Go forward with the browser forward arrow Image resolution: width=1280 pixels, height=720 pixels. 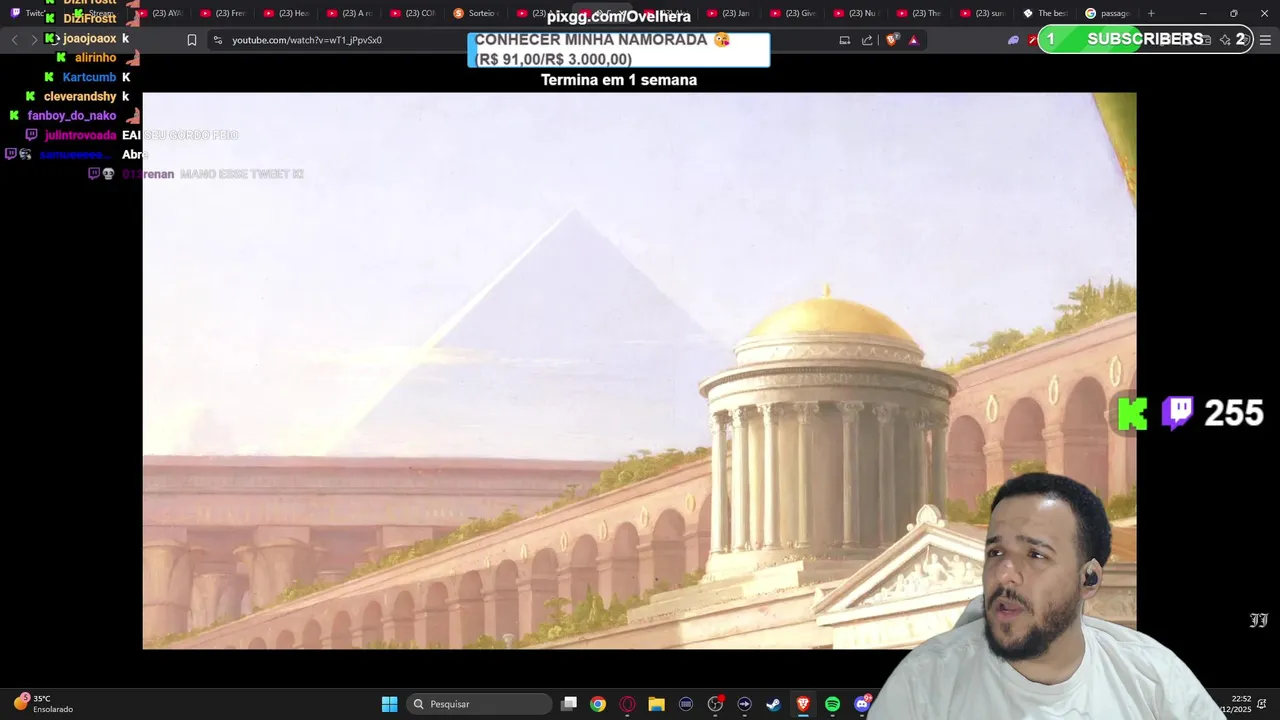[x=34, y=40]
